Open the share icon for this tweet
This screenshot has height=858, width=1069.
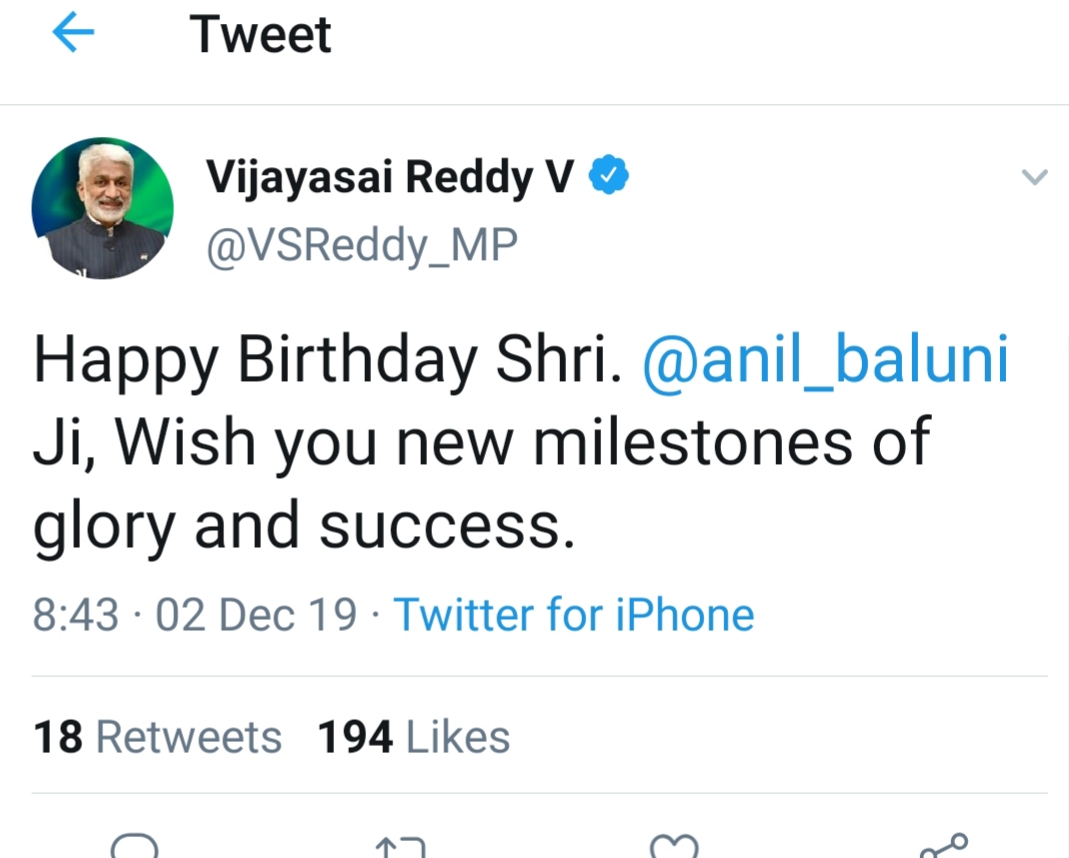(943, 846)
